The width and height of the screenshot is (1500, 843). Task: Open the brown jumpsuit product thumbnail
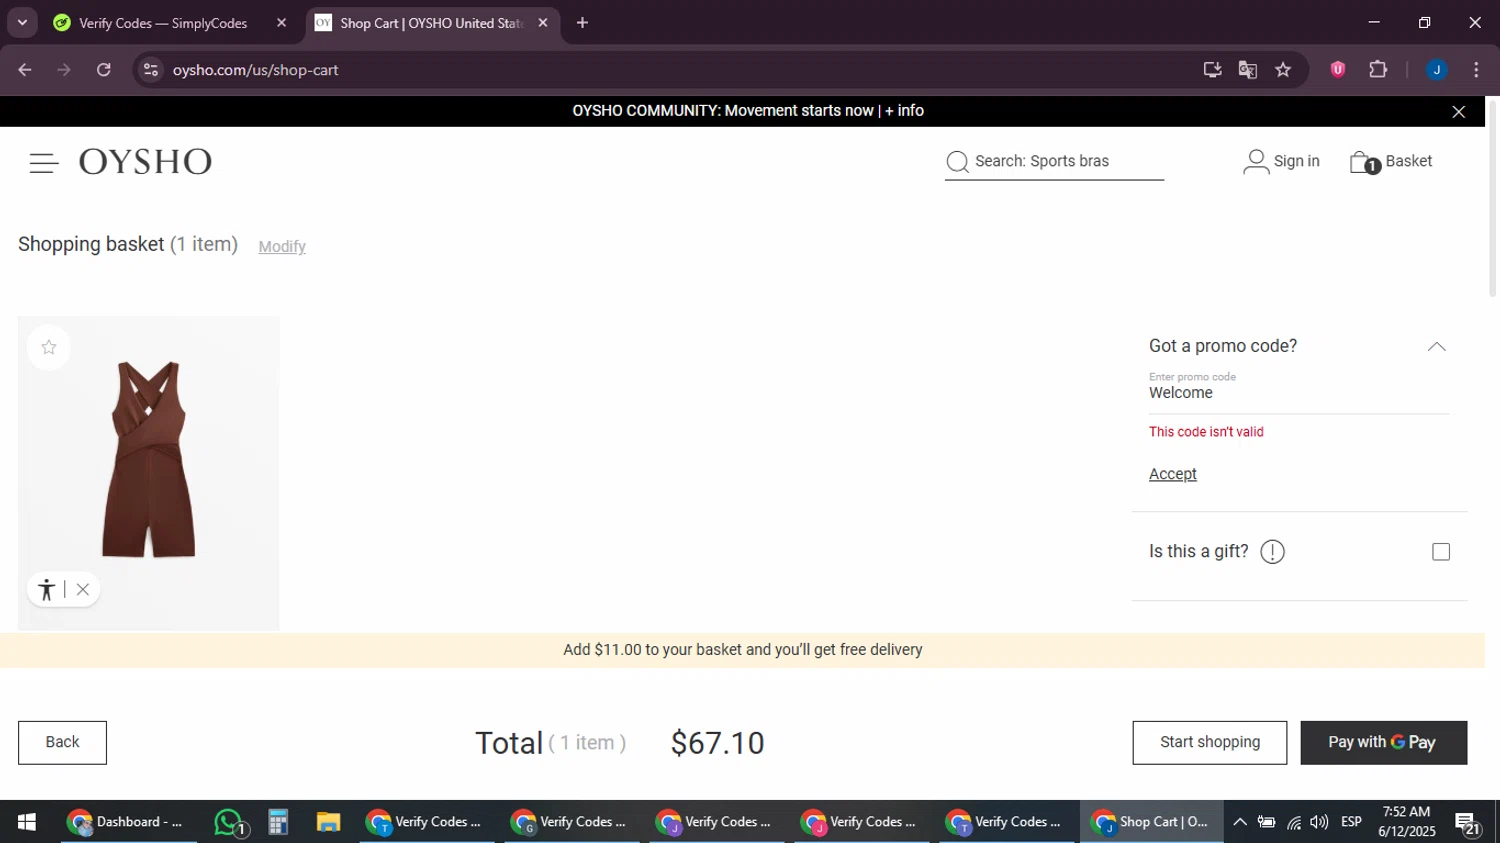click(148, 472)
